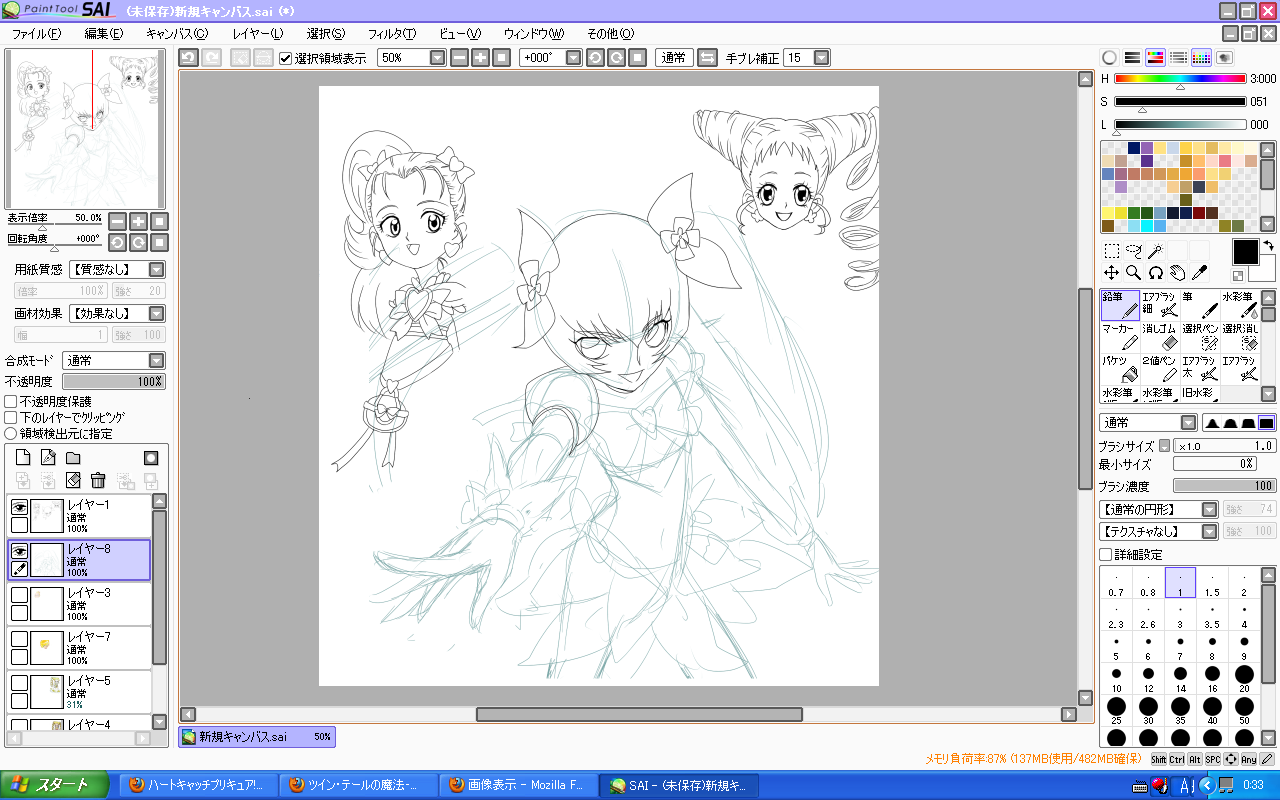Clear the layer with eraser icon
This screenshot has height=800, width=1280.
tap(73, 481)
